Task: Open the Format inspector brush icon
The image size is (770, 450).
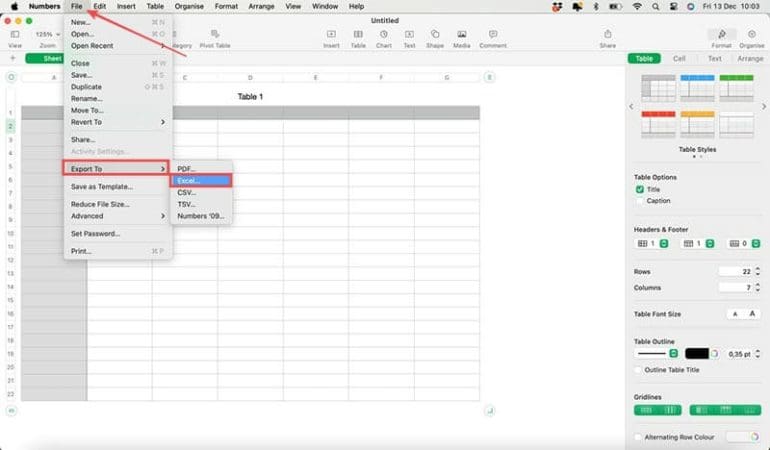Action: pyautogui.click(x=721, y=34)
